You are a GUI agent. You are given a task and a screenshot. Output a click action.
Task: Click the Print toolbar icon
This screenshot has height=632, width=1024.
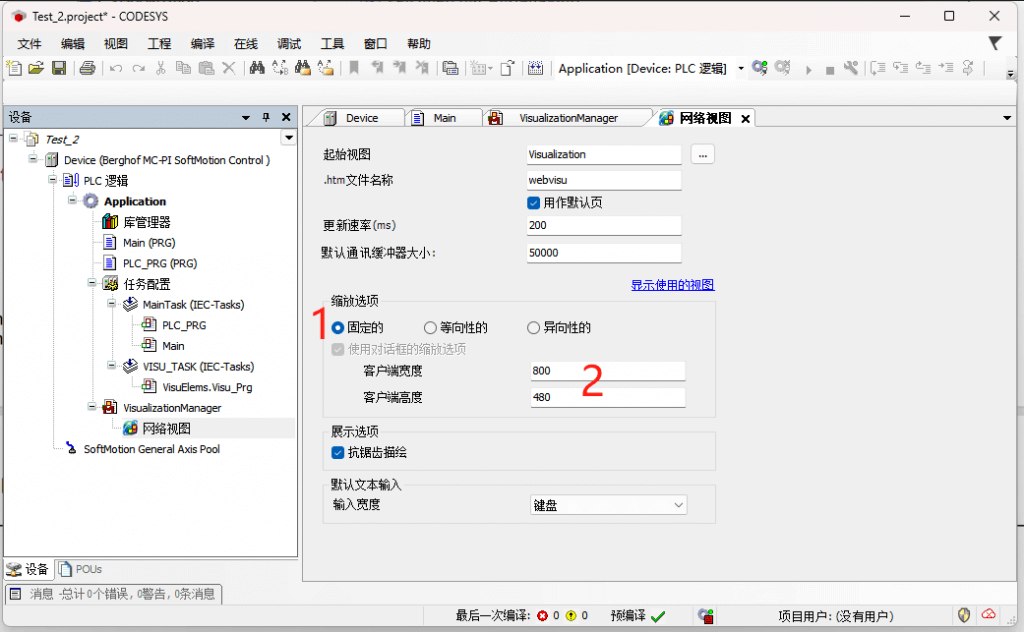click(87, 68)
